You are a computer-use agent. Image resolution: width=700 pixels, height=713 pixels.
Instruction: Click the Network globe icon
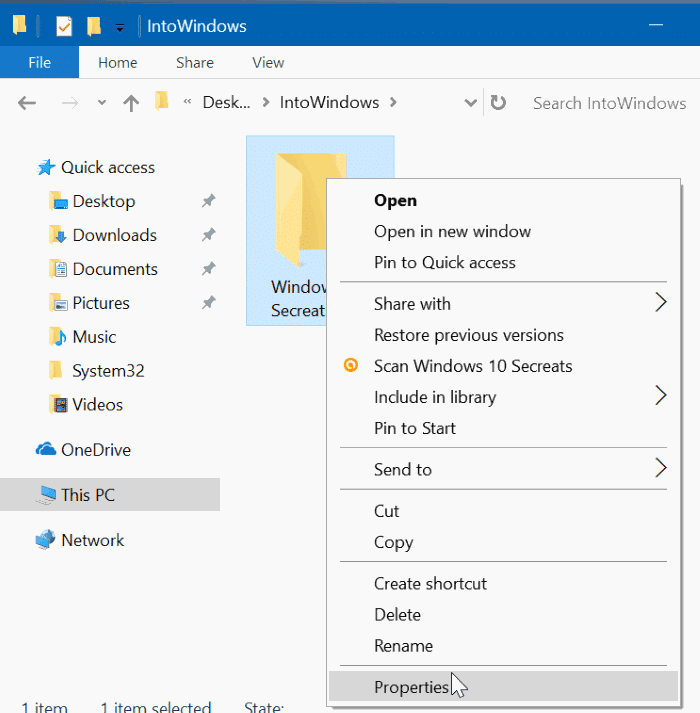point(45,540)
